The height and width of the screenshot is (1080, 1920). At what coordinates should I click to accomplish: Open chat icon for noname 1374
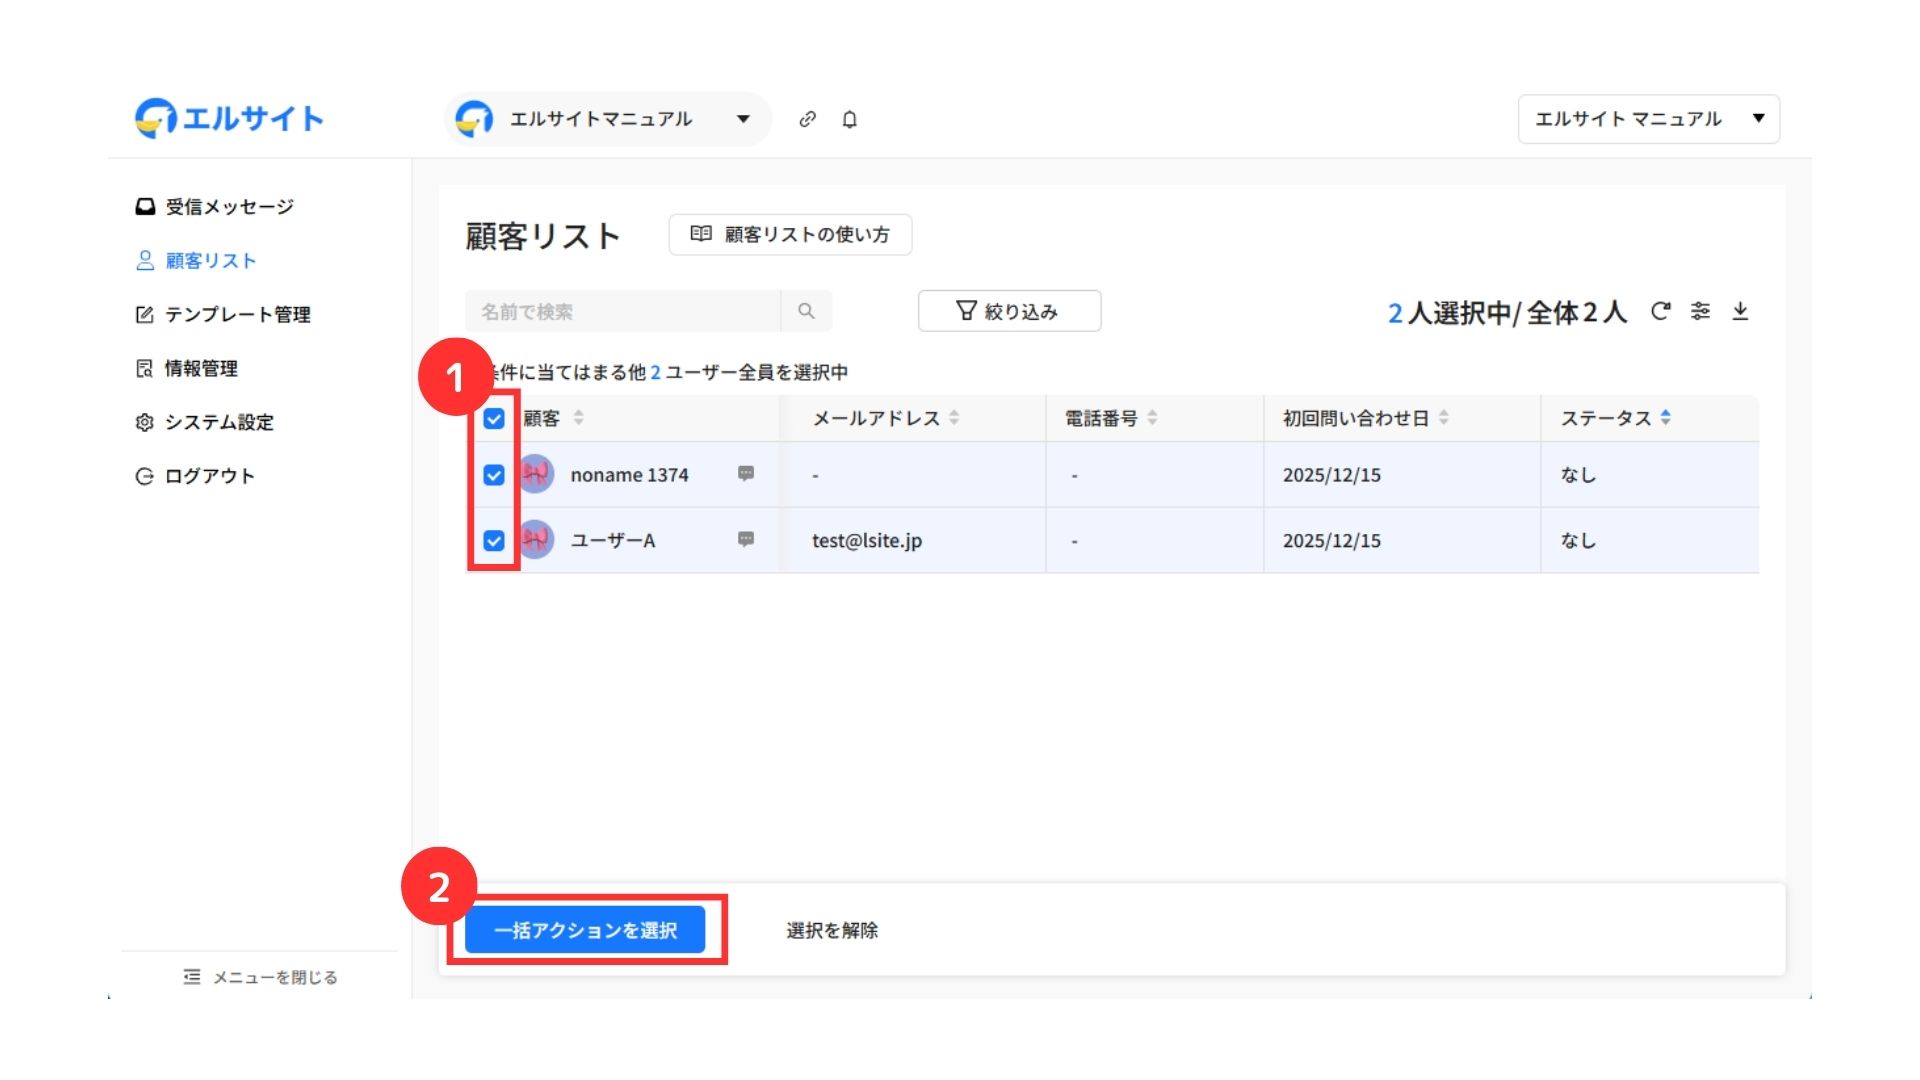(746, 474)
